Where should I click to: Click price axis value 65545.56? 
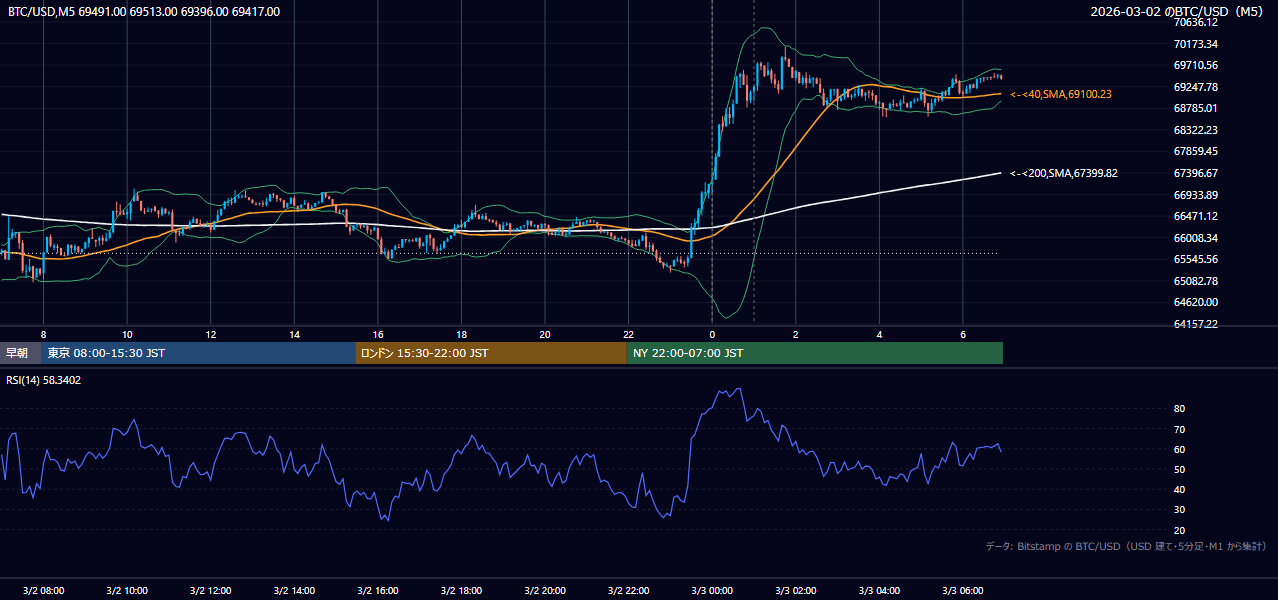[1196, 259]
